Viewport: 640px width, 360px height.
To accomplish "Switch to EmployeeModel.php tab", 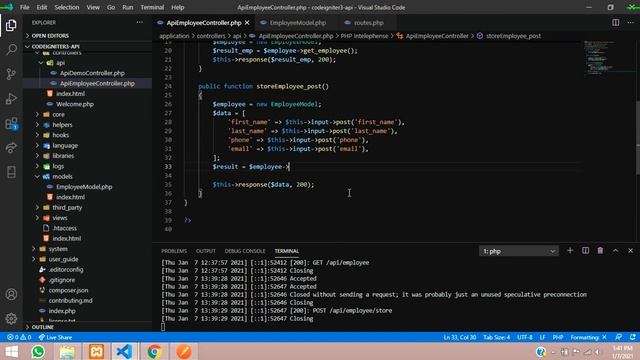I will point(298,23).
